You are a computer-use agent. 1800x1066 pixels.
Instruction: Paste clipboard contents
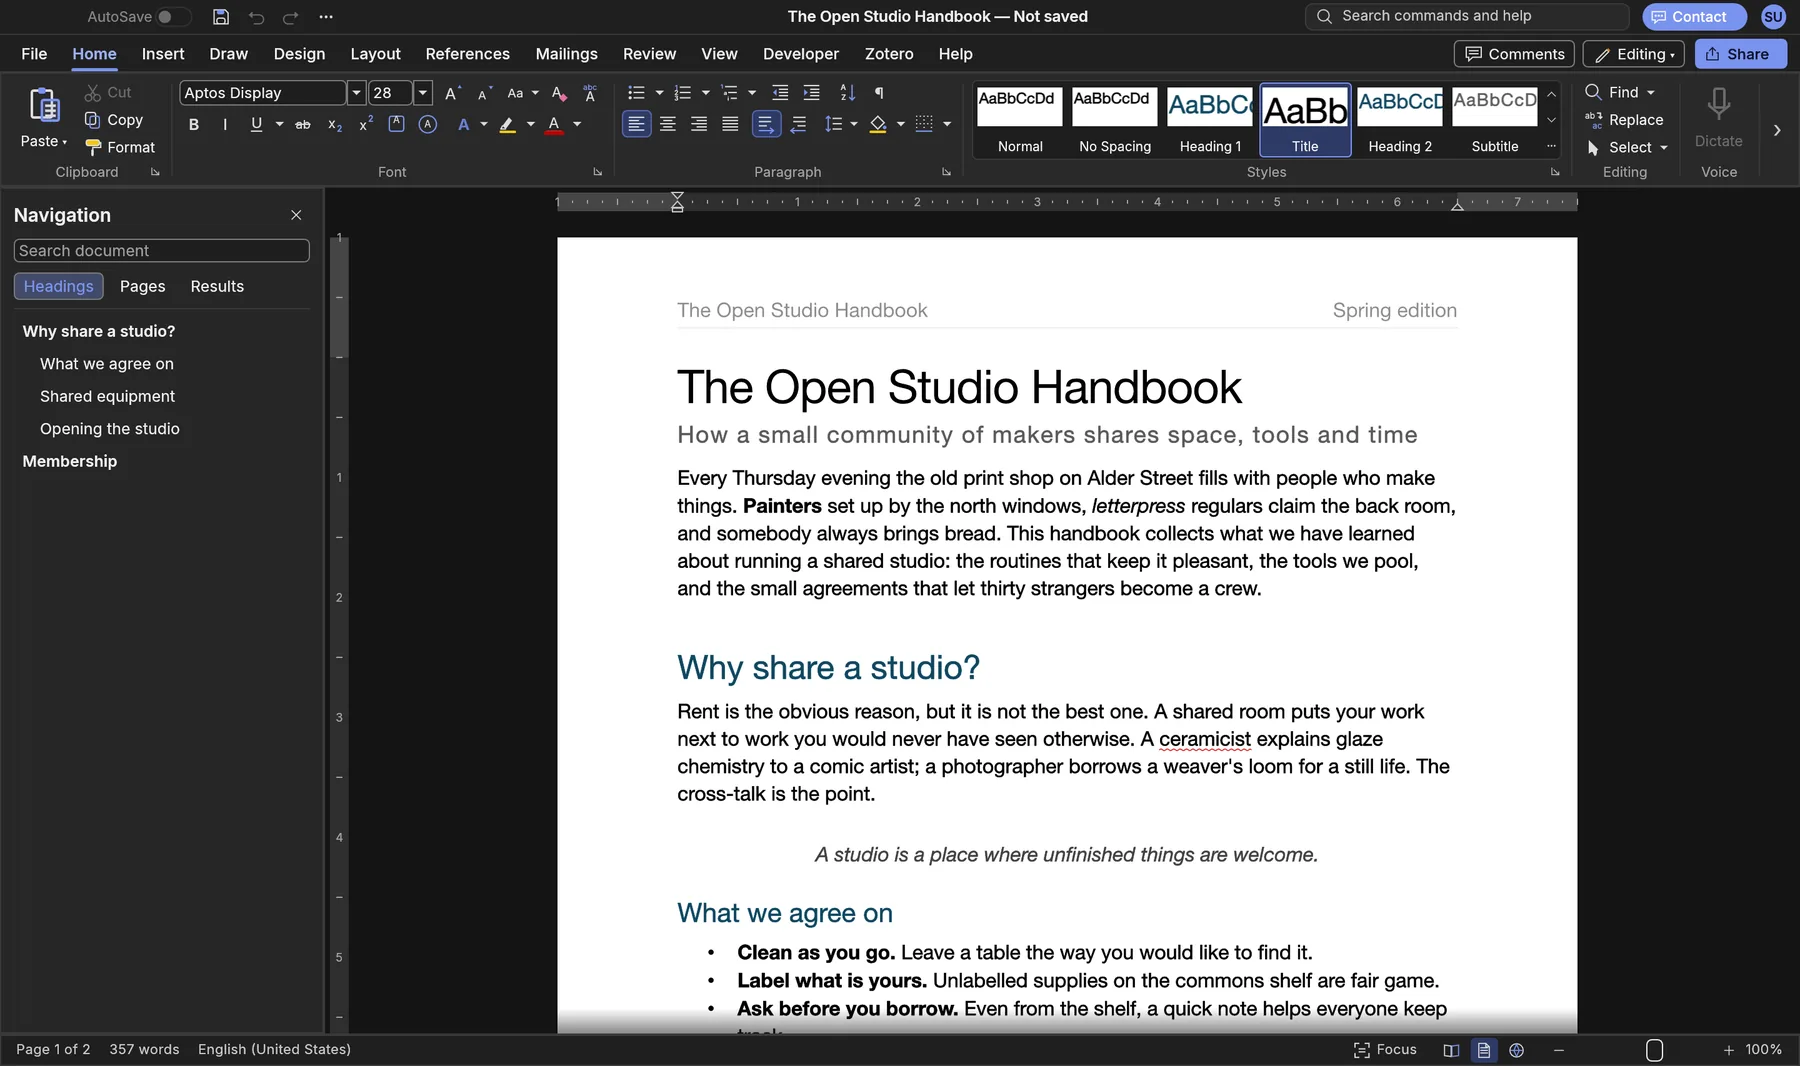click(x=44, y=116)
